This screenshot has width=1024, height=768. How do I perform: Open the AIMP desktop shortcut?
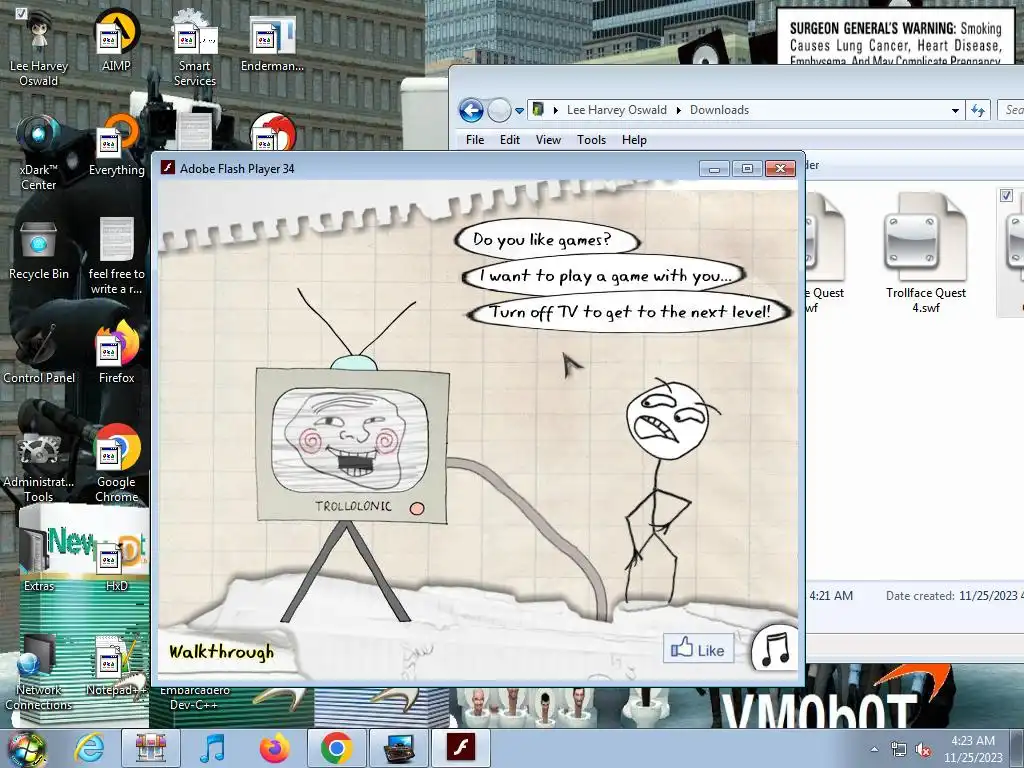[x=116, y=40]
